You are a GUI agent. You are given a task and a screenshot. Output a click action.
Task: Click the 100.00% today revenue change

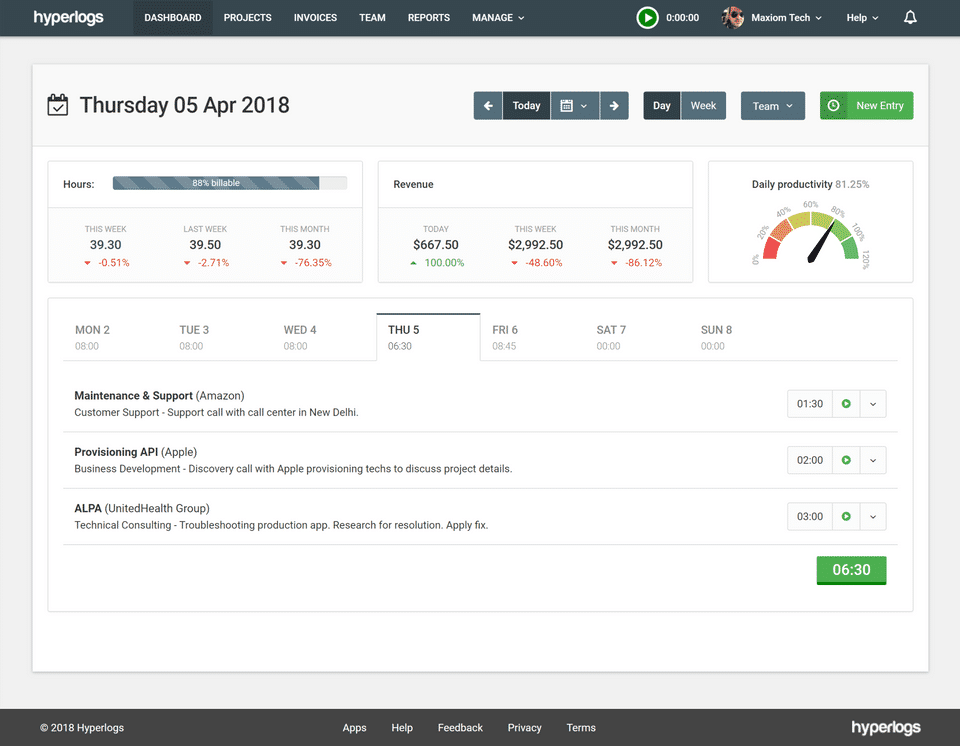point(437,263)
